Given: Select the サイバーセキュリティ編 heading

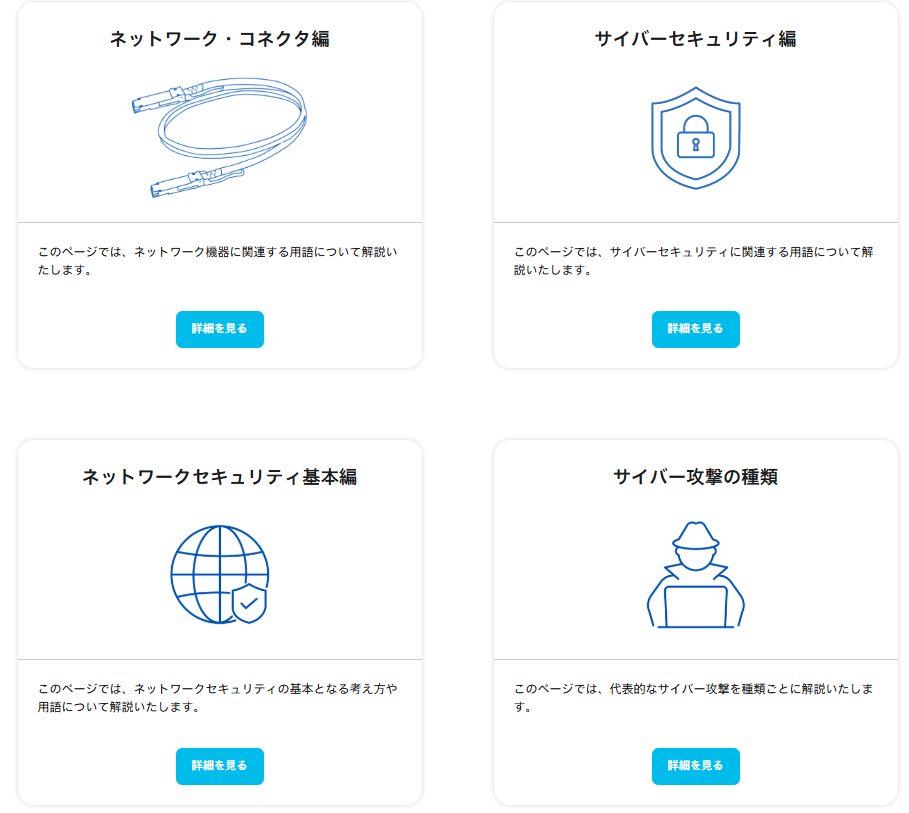Looking at the screenshot, I should pyautogui.click(x=696, y=36).
